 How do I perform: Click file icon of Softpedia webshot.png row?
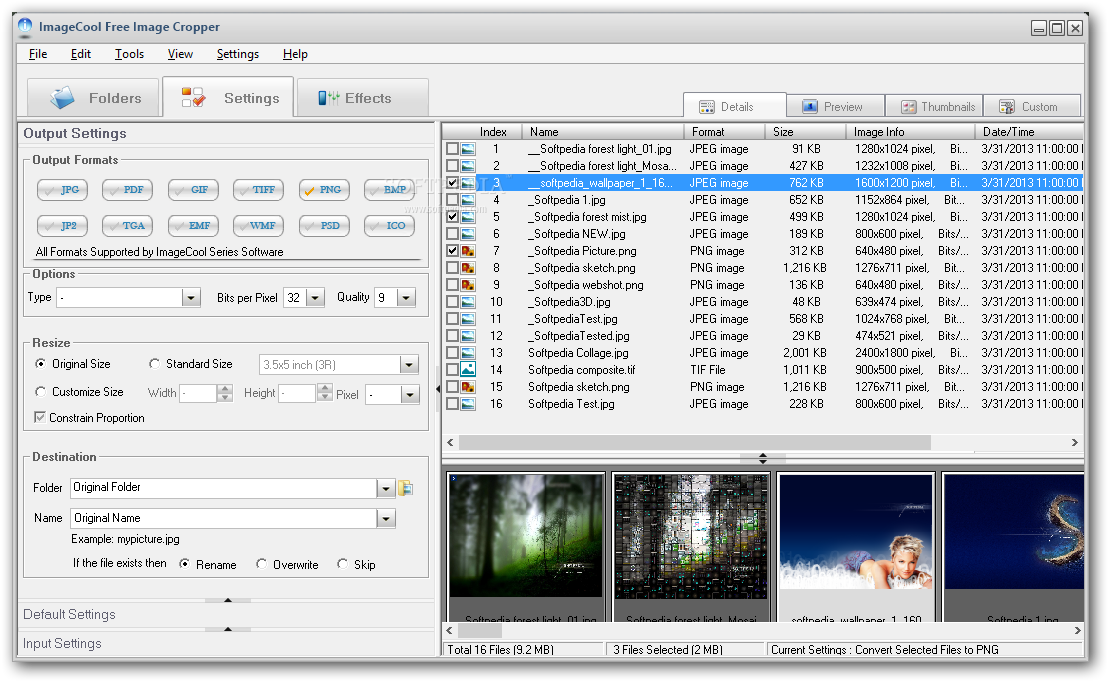click(468, 284)
